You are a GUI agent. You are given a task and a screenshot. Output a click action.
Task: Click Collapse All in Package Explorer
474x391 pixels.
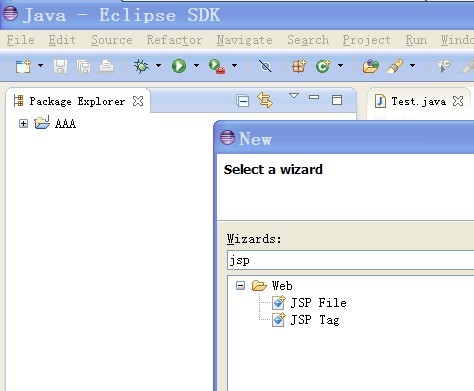click(x=242, y=100)
